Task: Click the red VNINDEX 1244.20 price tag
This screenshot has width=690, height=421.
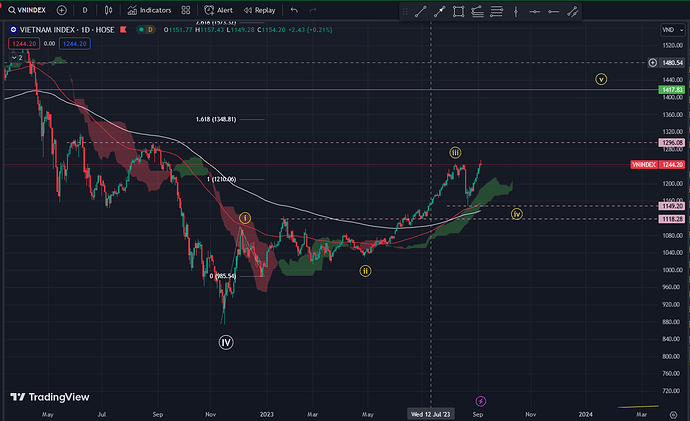Action: tap(657, 165)
